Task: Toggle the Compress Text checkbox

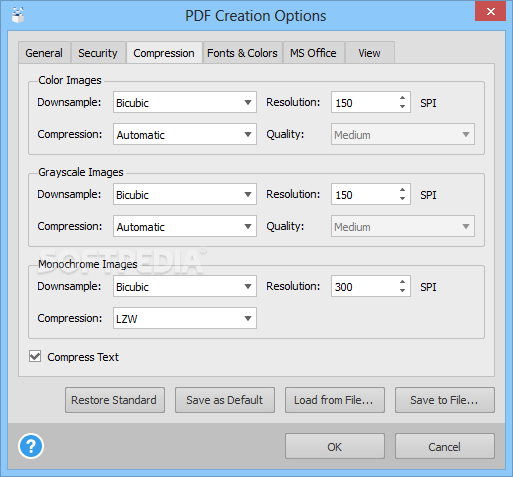Action: (35, 356)
